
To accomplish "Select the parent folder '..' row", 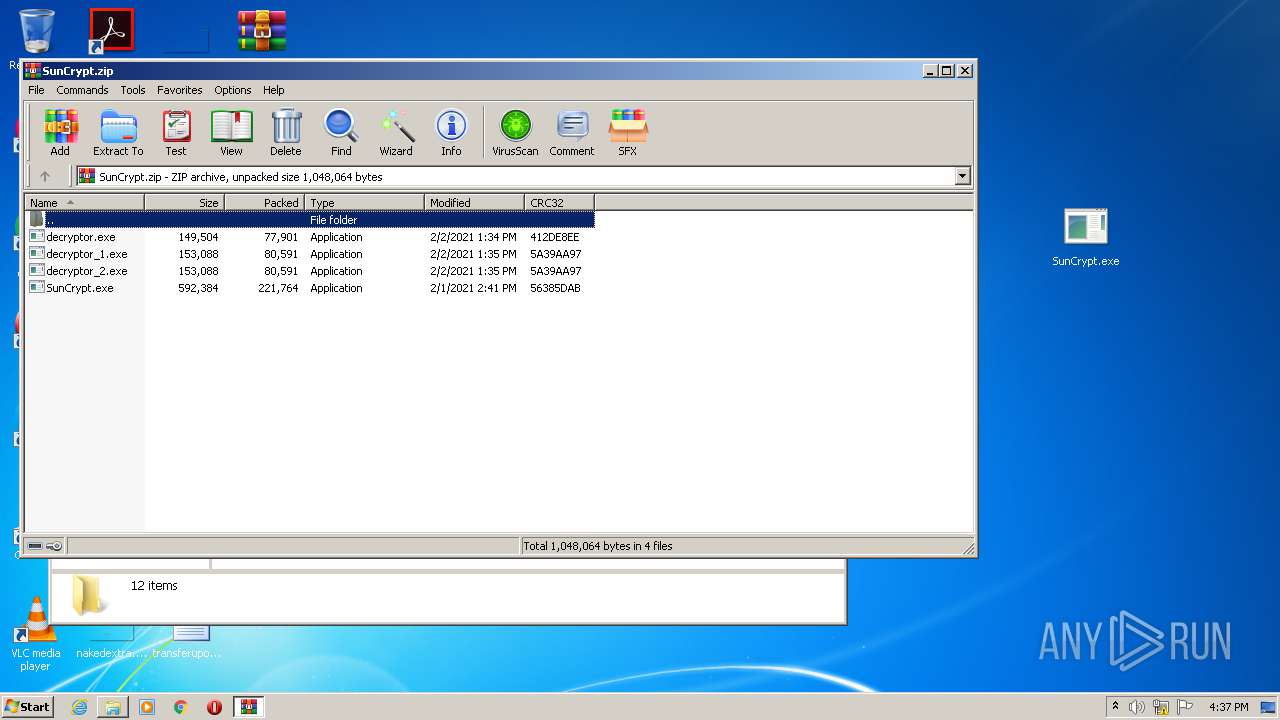I will click(310, 220).
